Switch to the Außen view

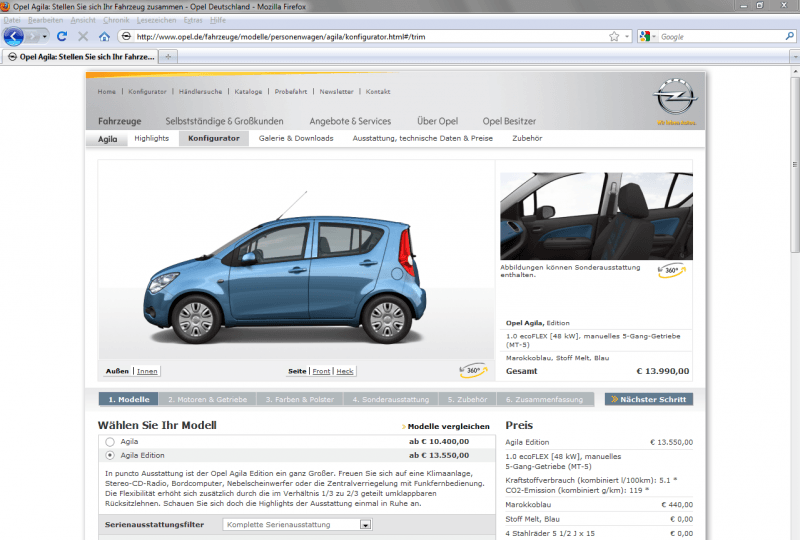117,371
